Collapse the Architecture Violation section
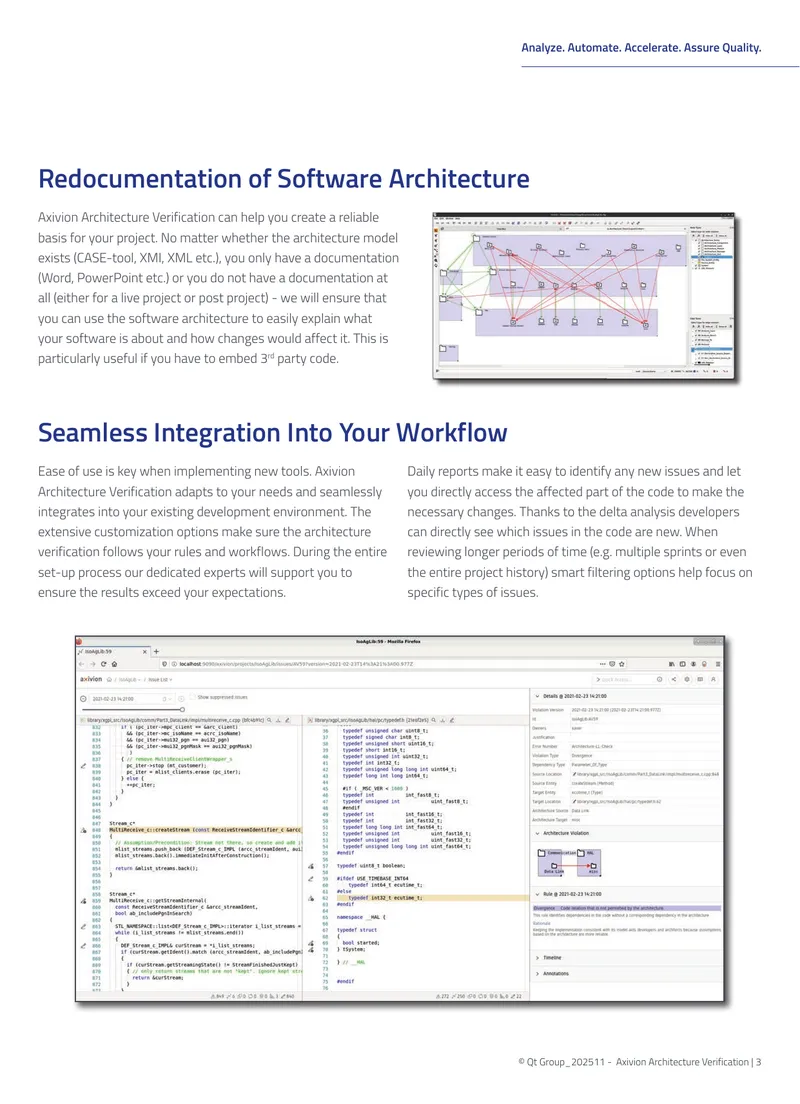The image size is (800, 1104). click(537, 833)
